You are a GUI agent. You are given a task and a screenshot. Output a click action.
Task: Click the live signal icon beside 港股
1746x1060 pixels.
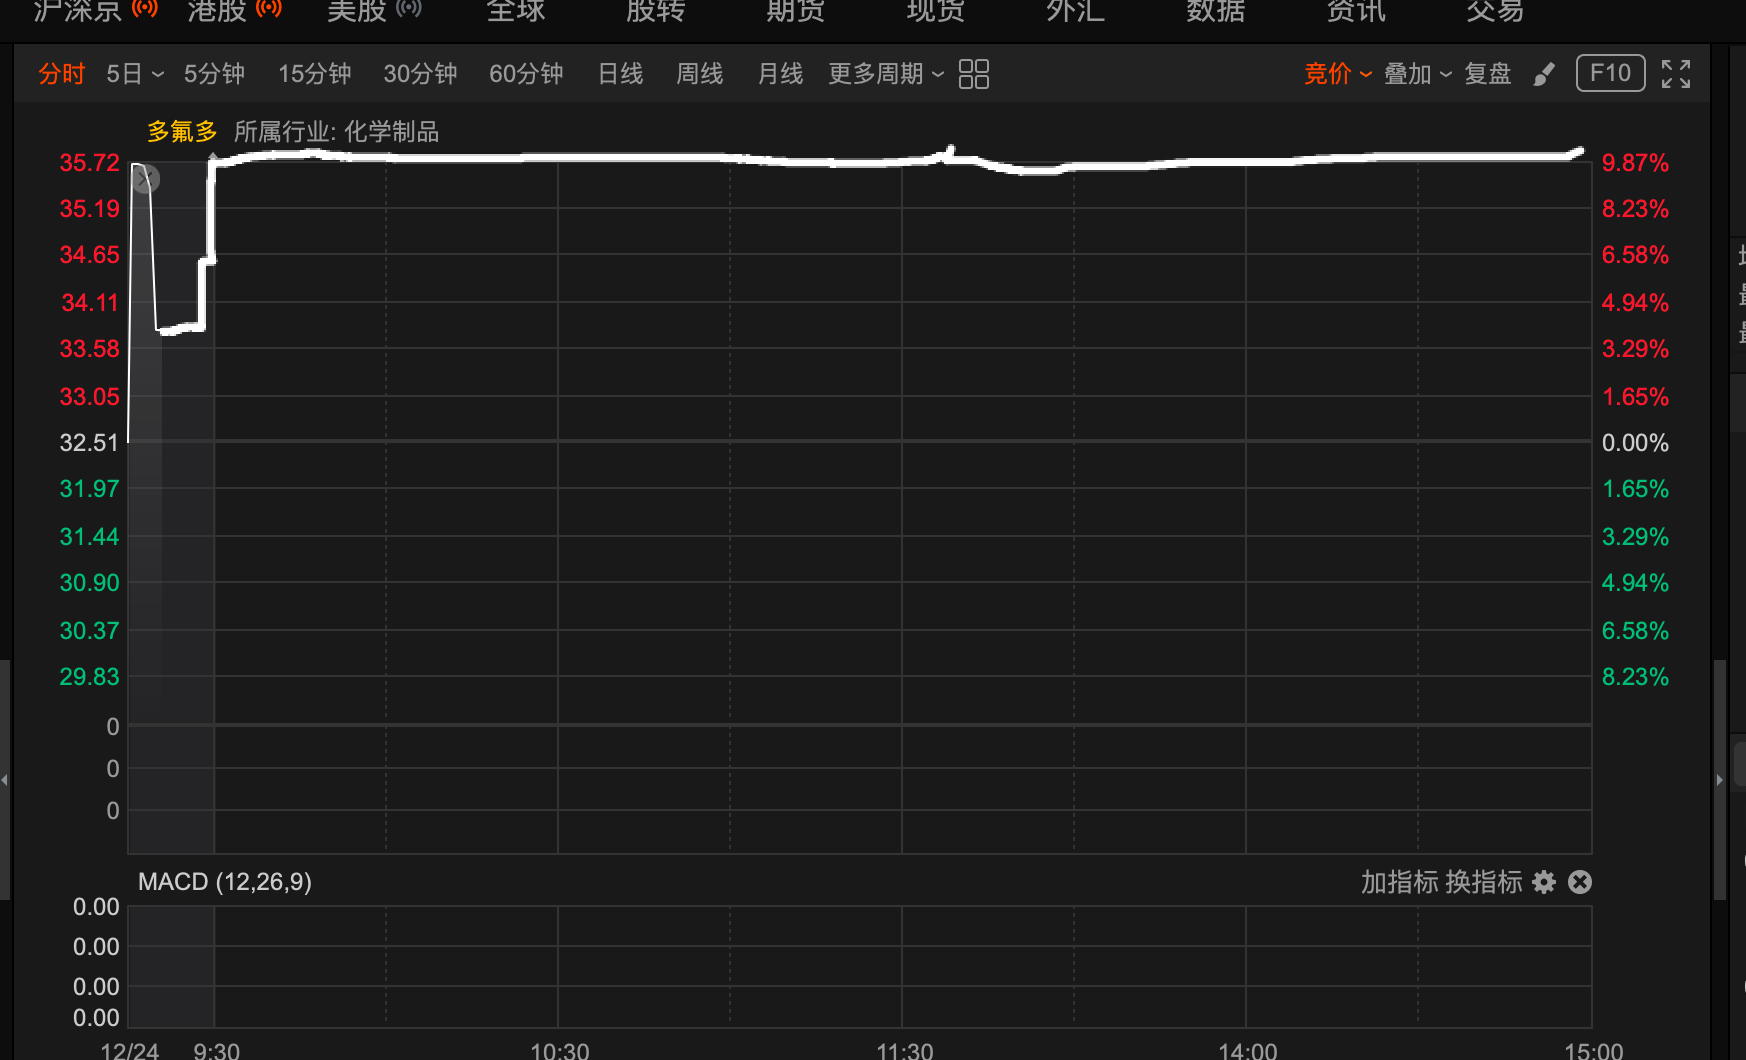coord(269,9)
